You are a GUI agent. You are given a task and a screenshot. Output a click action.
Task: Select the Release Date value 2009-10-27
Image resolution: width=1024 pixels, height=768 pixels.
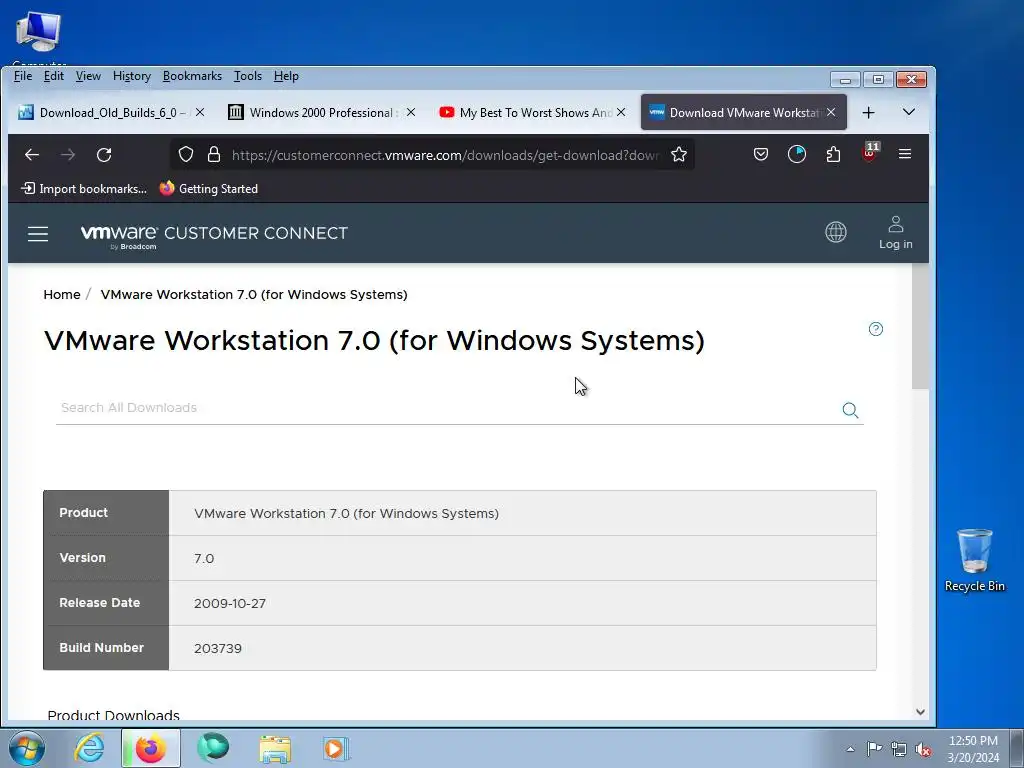230,603
